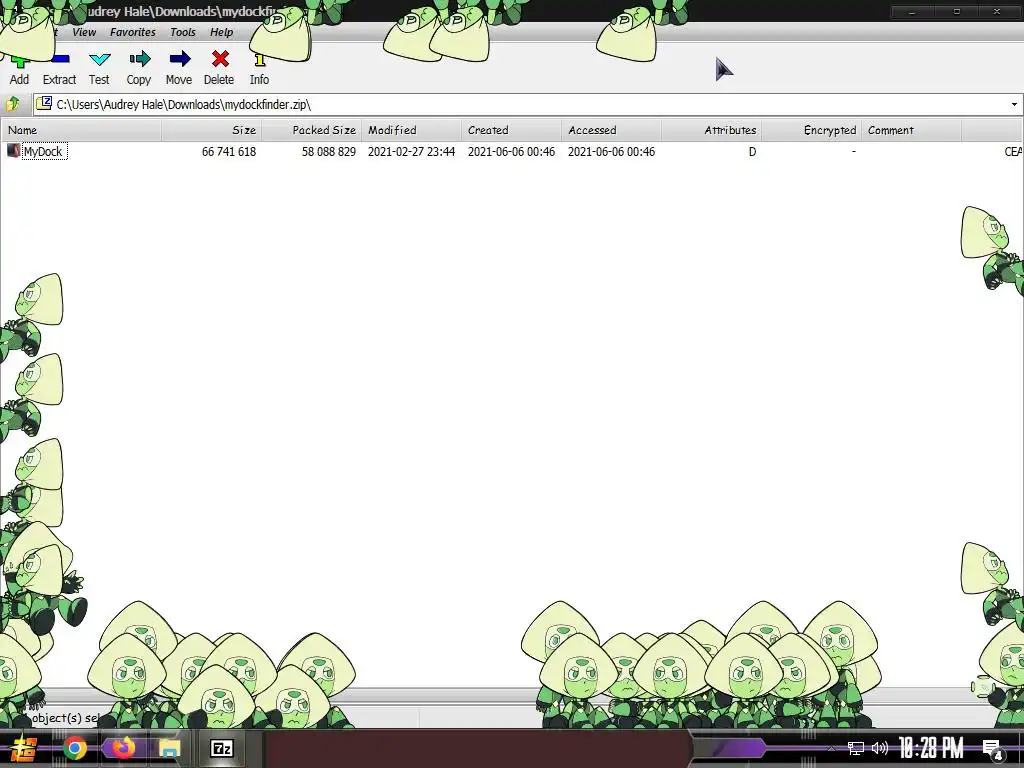Image resolution: width=1024 pixels, height=768 pixels.
Task: Open the network tray icon
Action: 856,748
